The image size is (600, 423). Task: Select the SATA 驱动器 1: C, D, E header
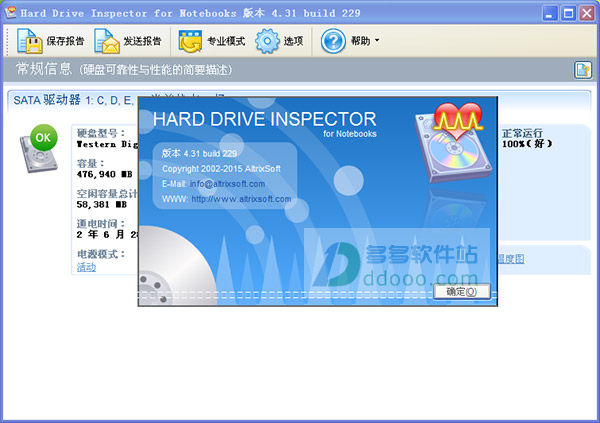click(74, 100)
